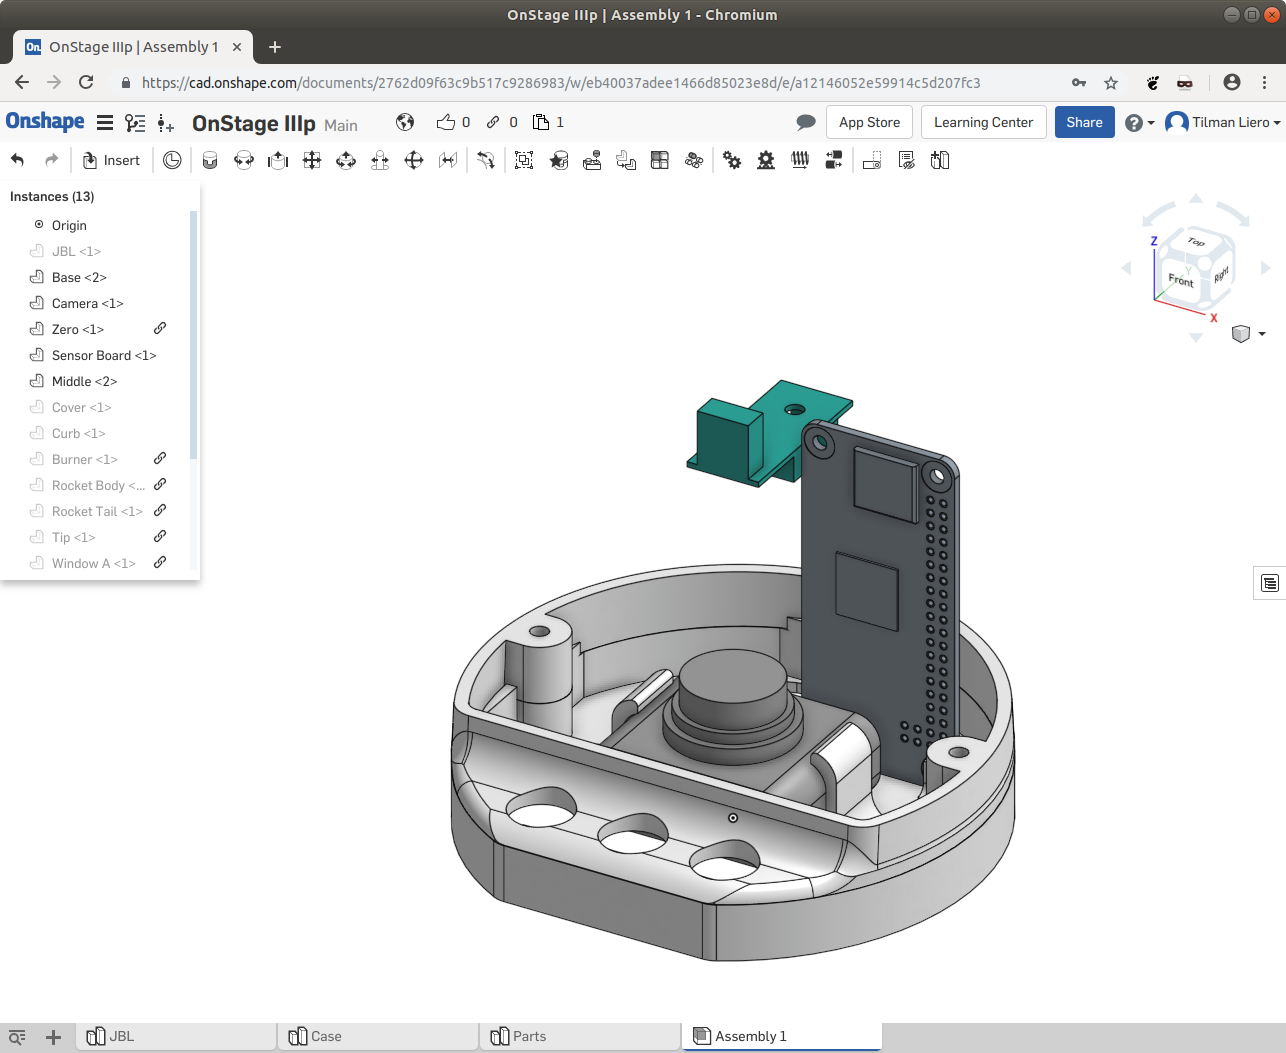Click the Onshape logo
The height and width of the screenshot is (1053, 1286).
45,122
